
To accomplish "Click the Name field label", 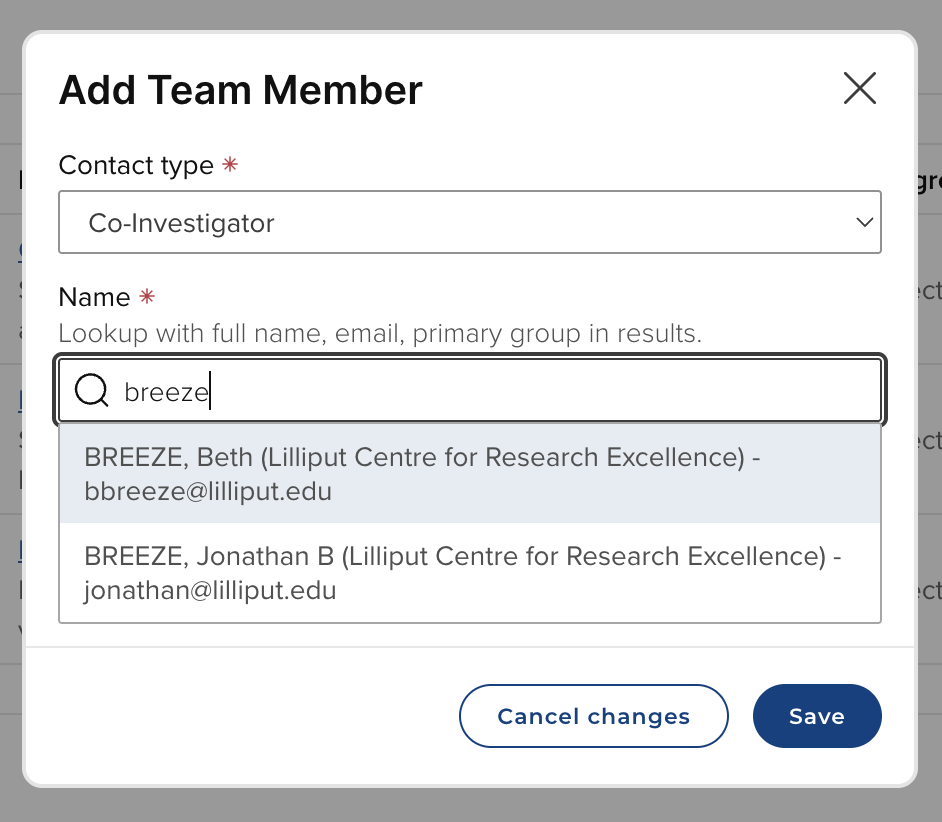I will [x=94, y=297].
